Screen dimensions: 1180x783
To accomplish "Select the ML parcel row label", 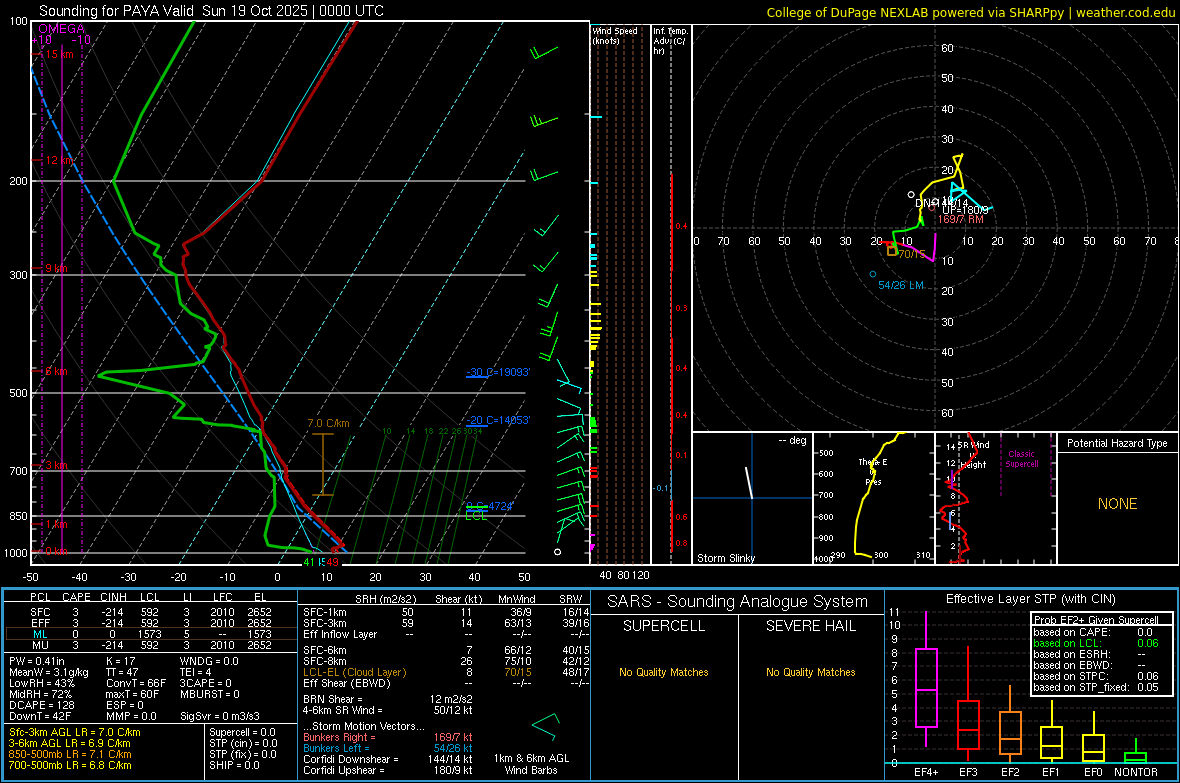I will coord(40,634).
